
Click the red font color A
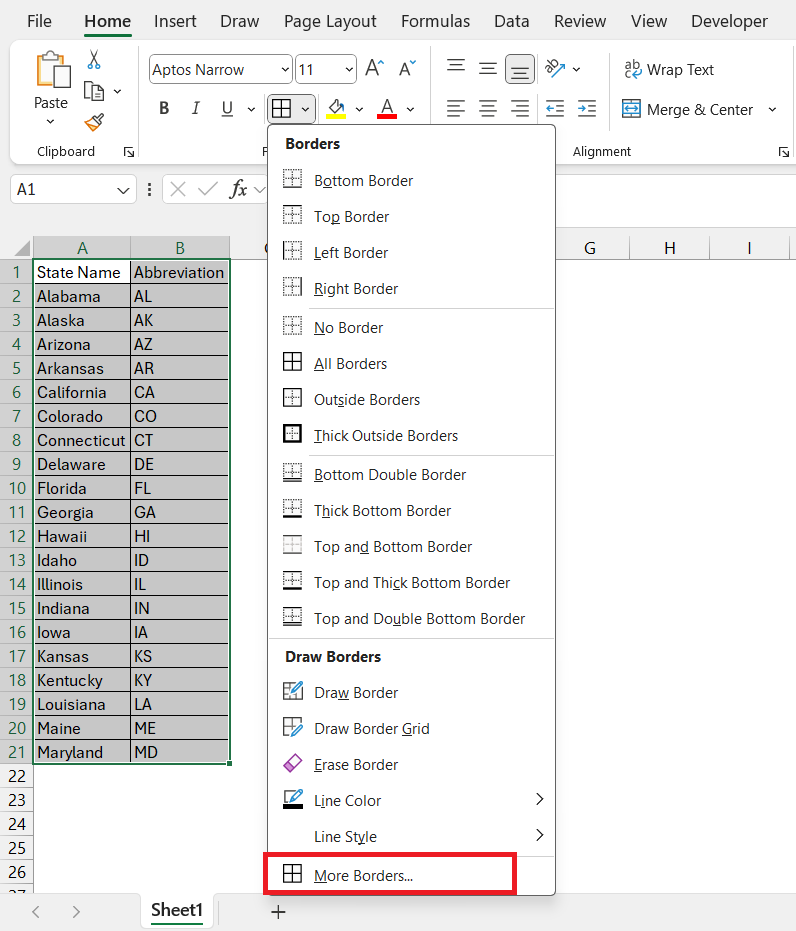click(x=387, y=109)
